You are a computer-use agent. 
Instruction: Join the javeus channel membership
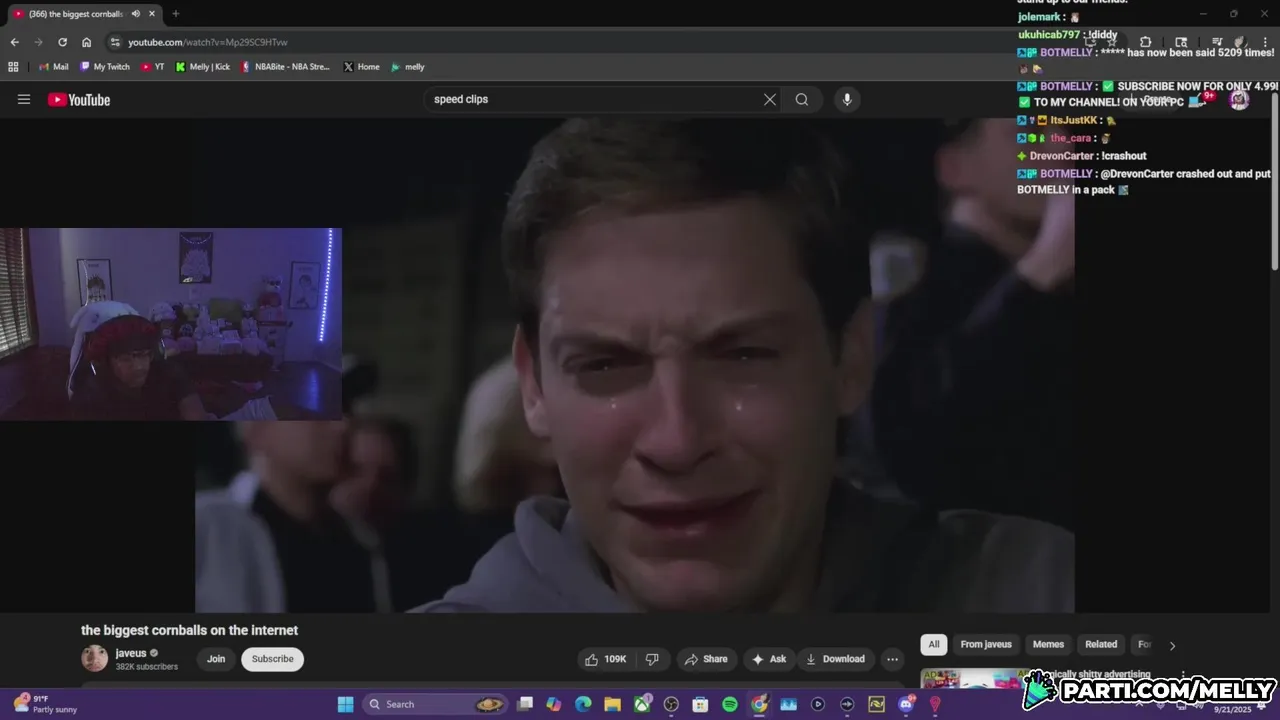coord(216,659)
